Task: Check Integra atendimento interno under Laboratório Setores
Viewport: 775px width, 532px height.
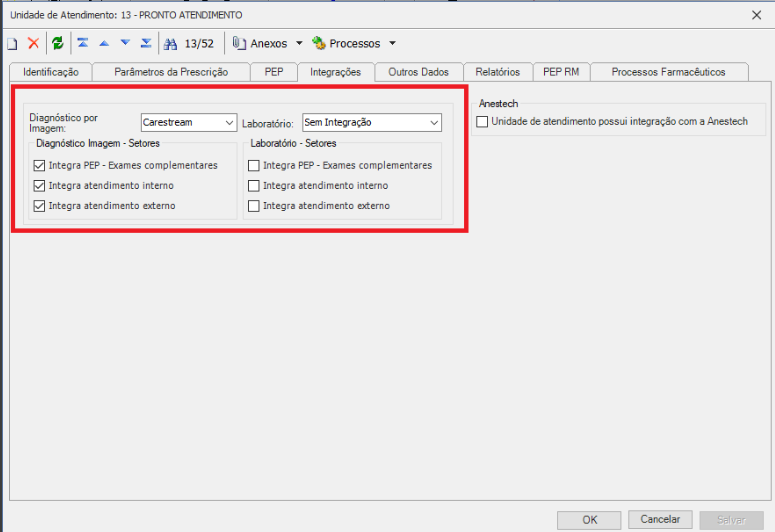Action: click(x=254, y=185)
